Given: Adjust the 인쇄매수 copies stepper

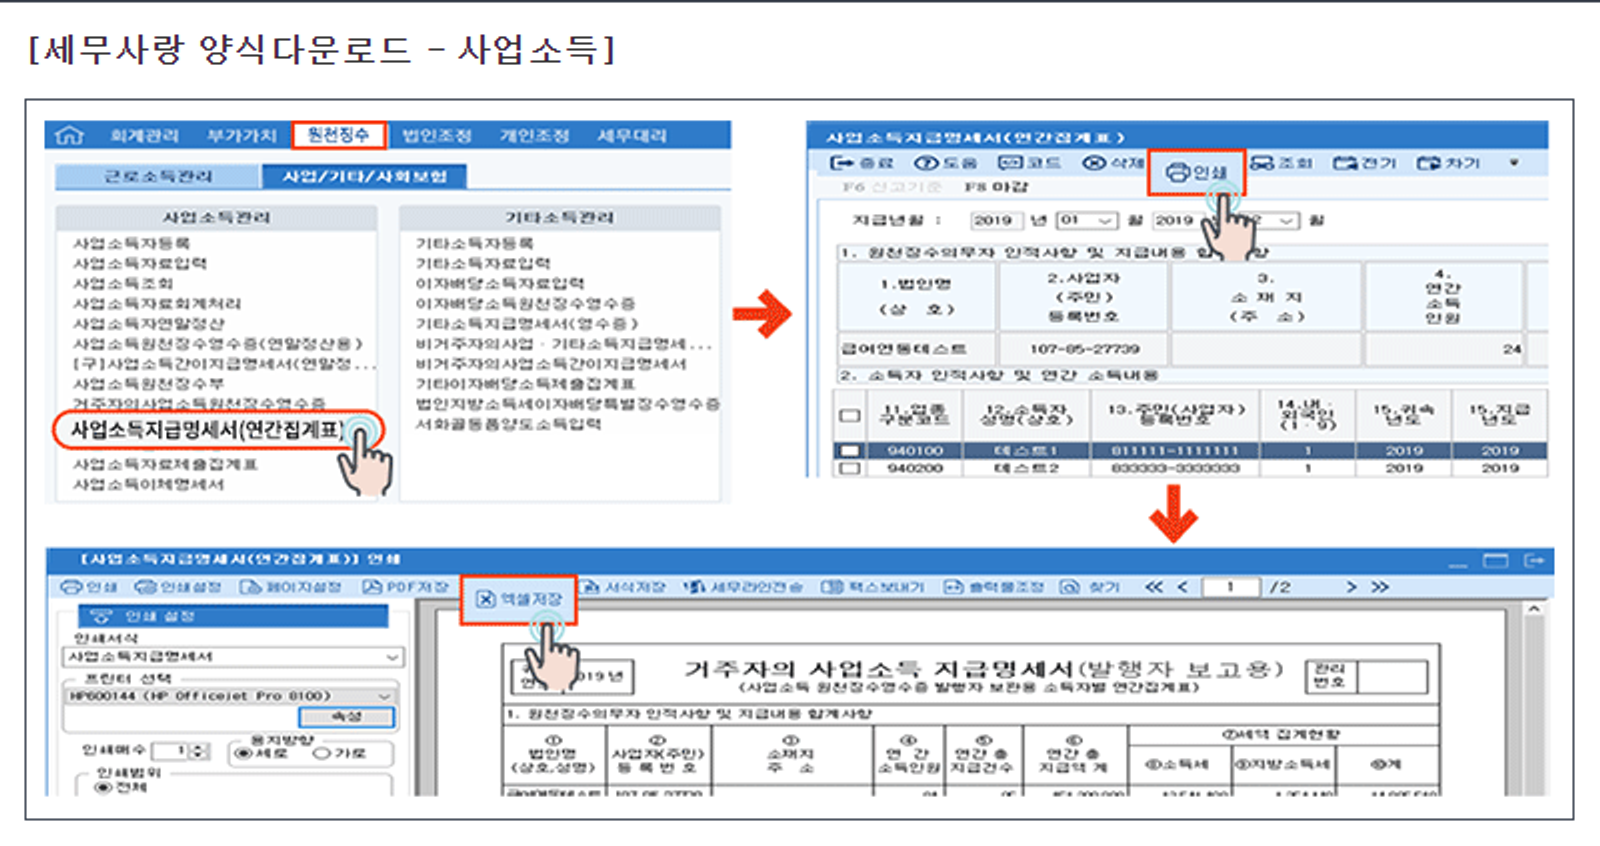Looking at the screenshot, I should pyautogui.click(x=199, y=750).
